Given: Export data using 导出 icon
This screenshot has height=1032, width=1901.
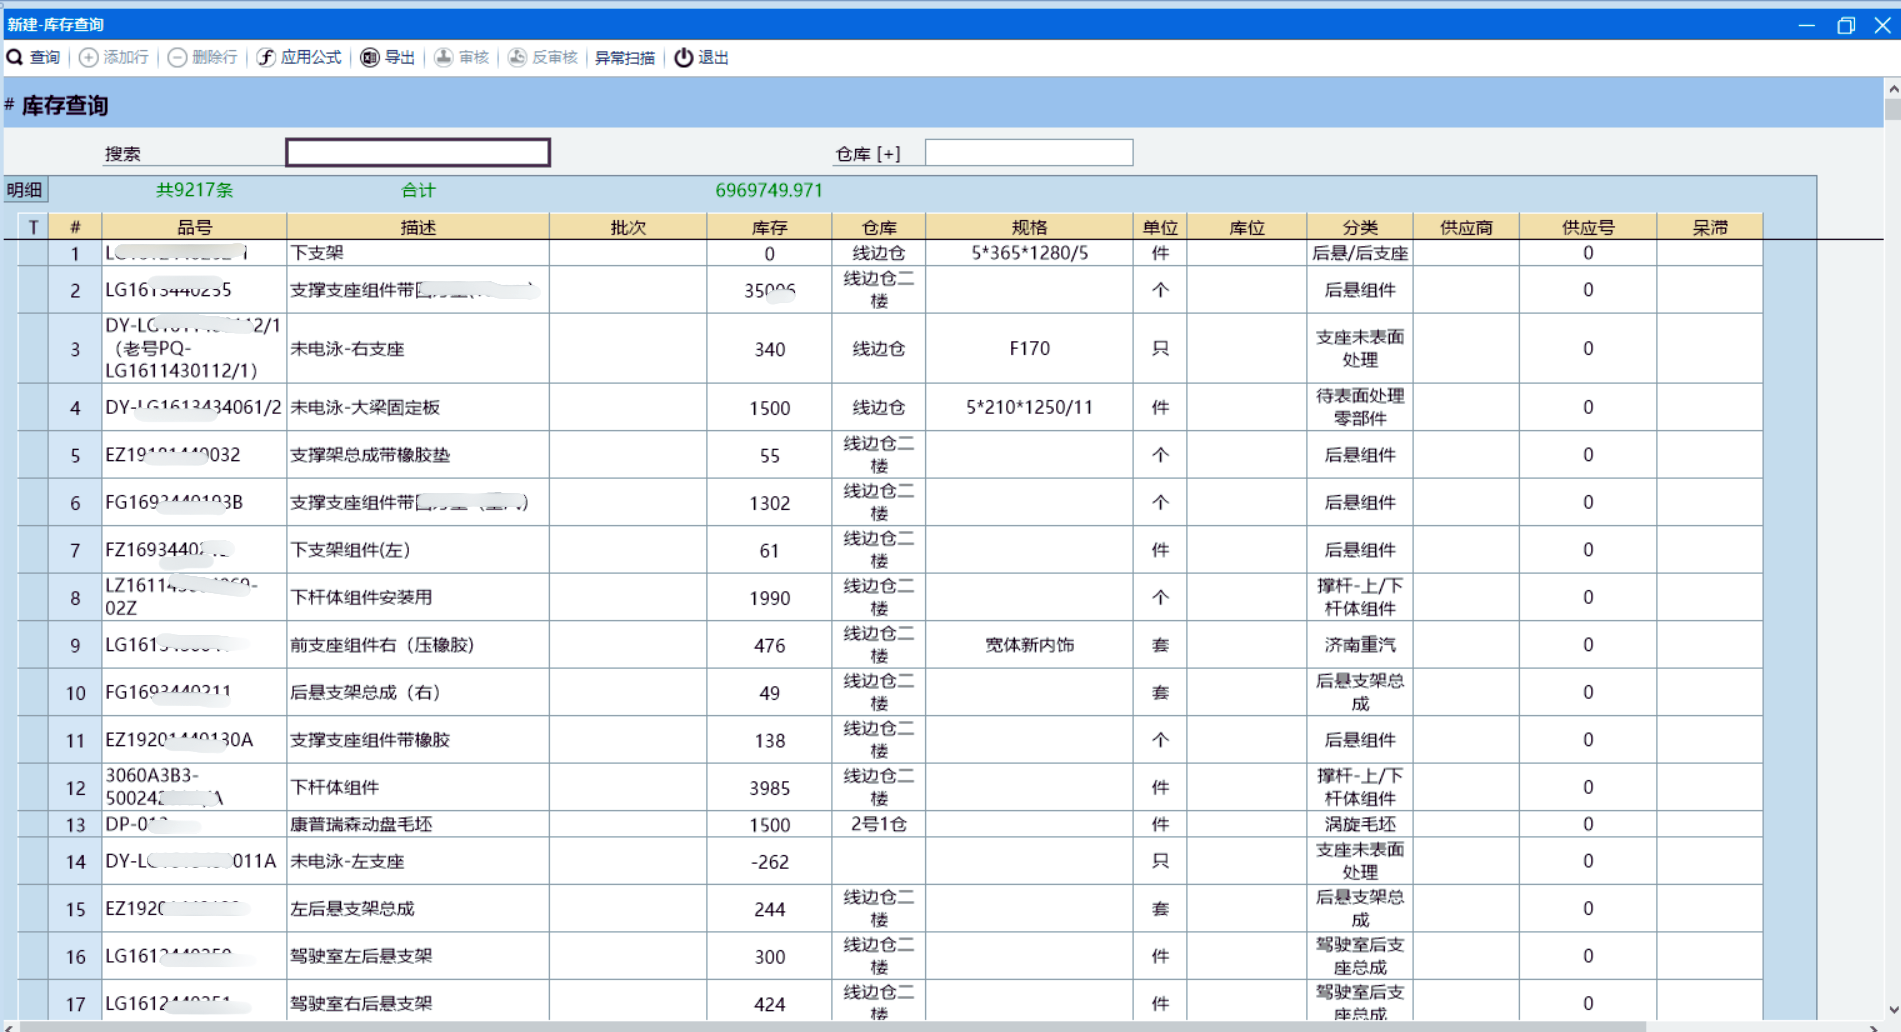Looking at the screenshot, I should pos(370,58).
